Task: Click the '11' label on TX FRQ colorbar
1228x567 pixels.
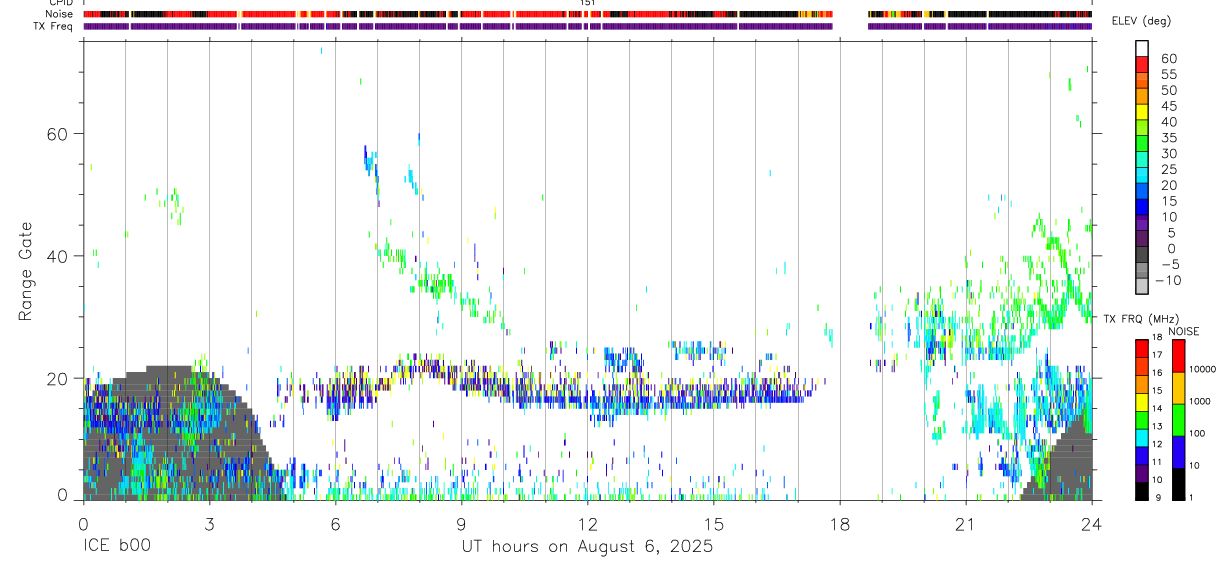Action: 1157,463
